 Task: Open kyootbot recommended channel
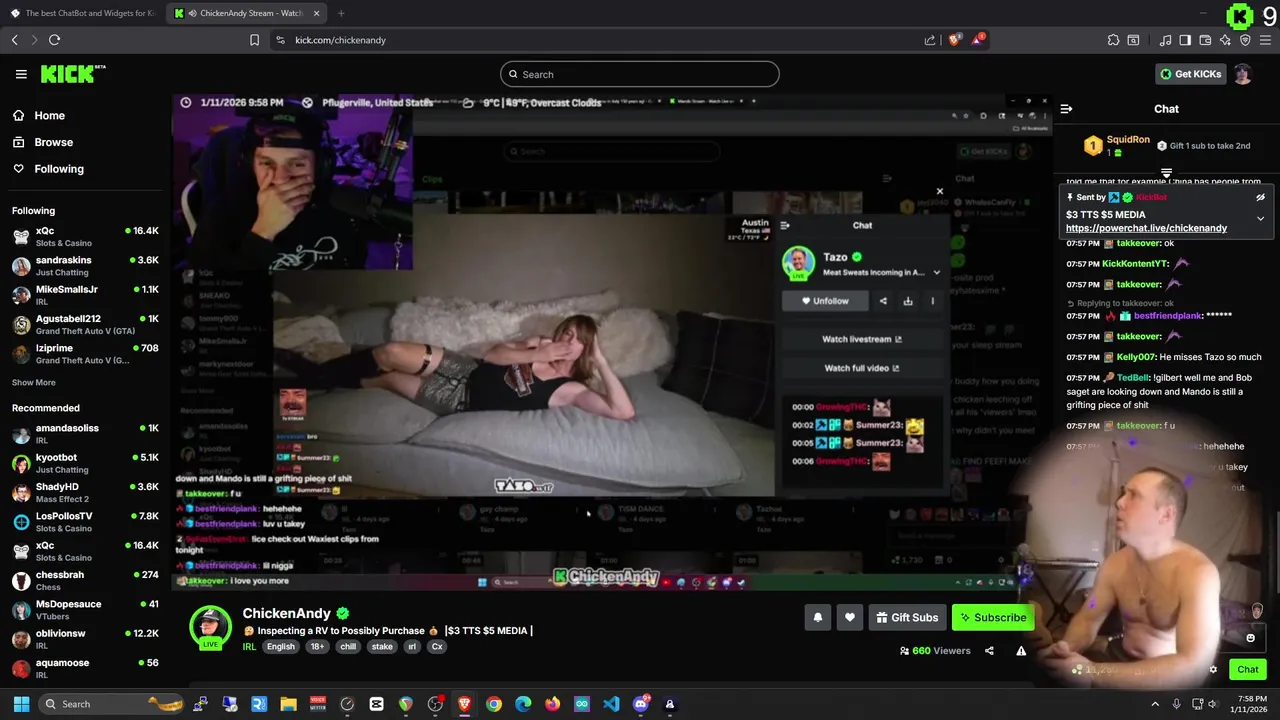(x=85, y=463)
